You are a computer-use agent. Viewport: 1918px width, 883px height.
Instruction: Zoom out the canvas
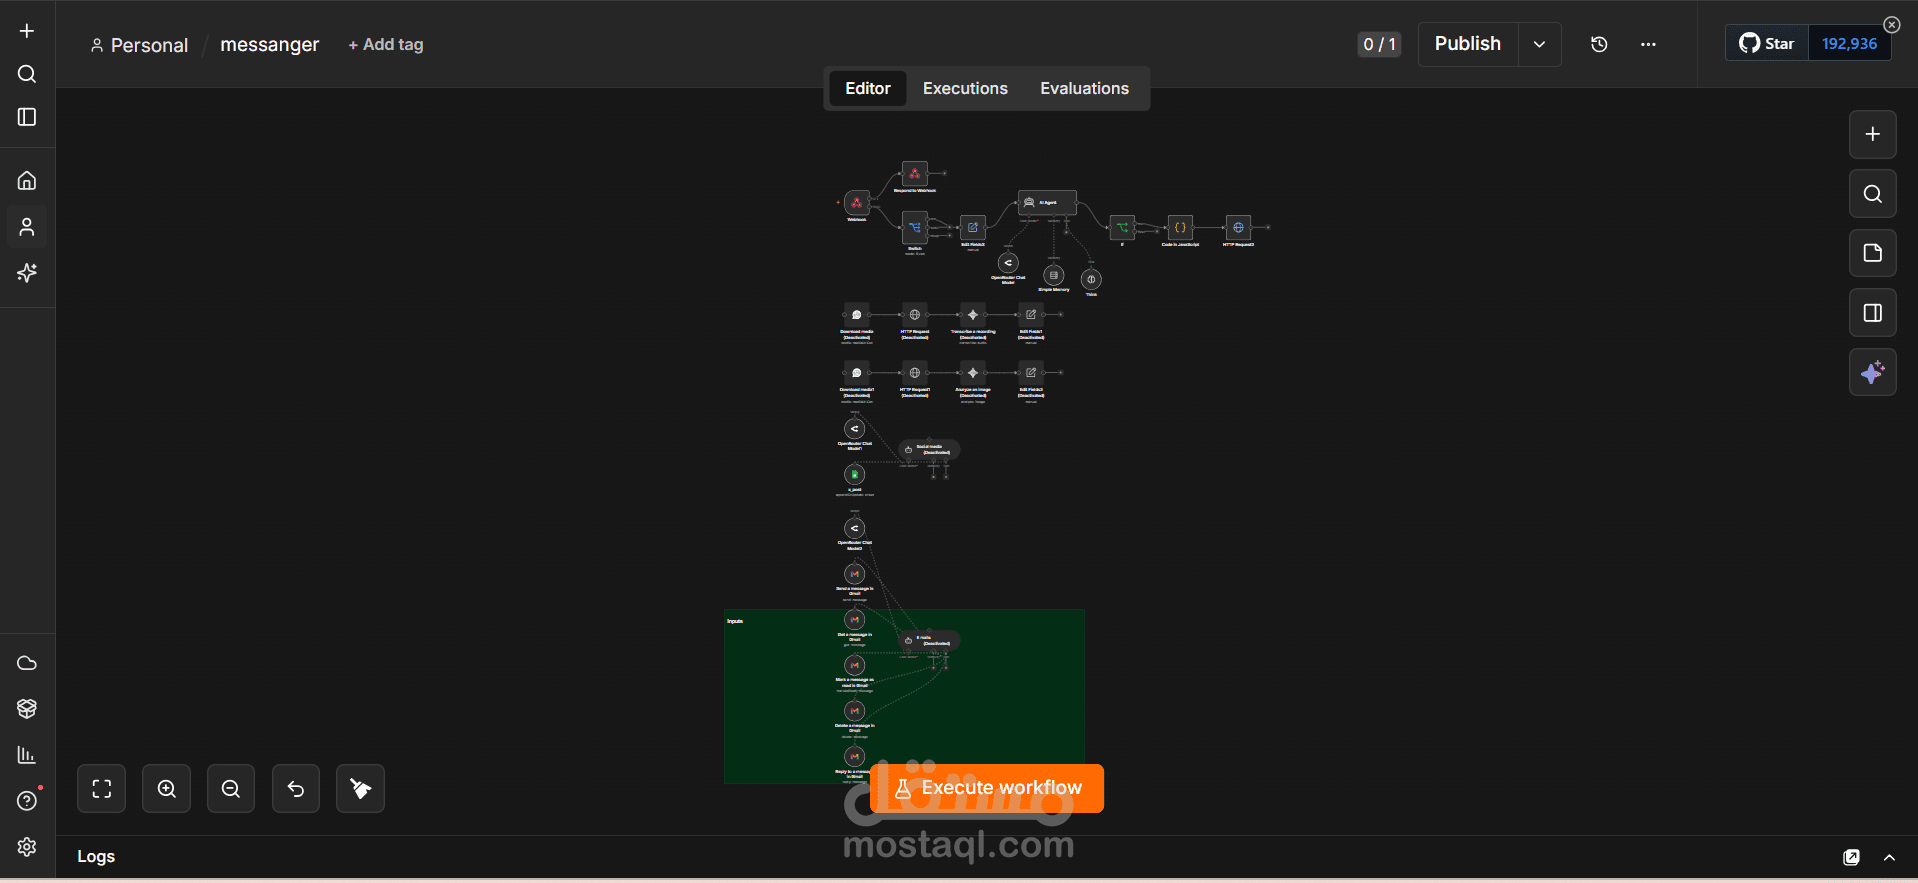pyautogui.click(x=231, y=789)
